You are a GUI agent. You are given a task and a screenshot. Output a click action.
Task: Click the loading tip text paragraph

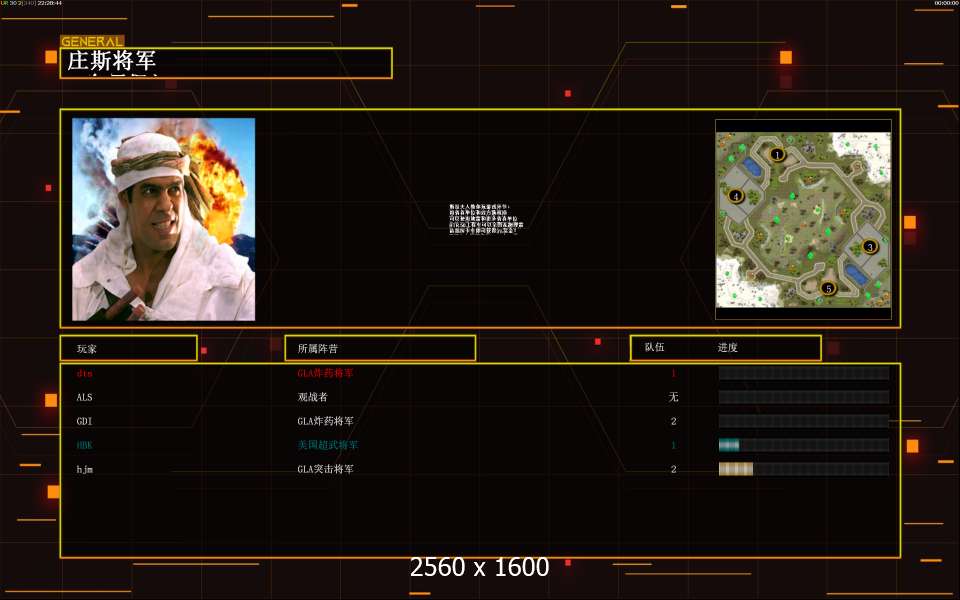coord(486,219)
